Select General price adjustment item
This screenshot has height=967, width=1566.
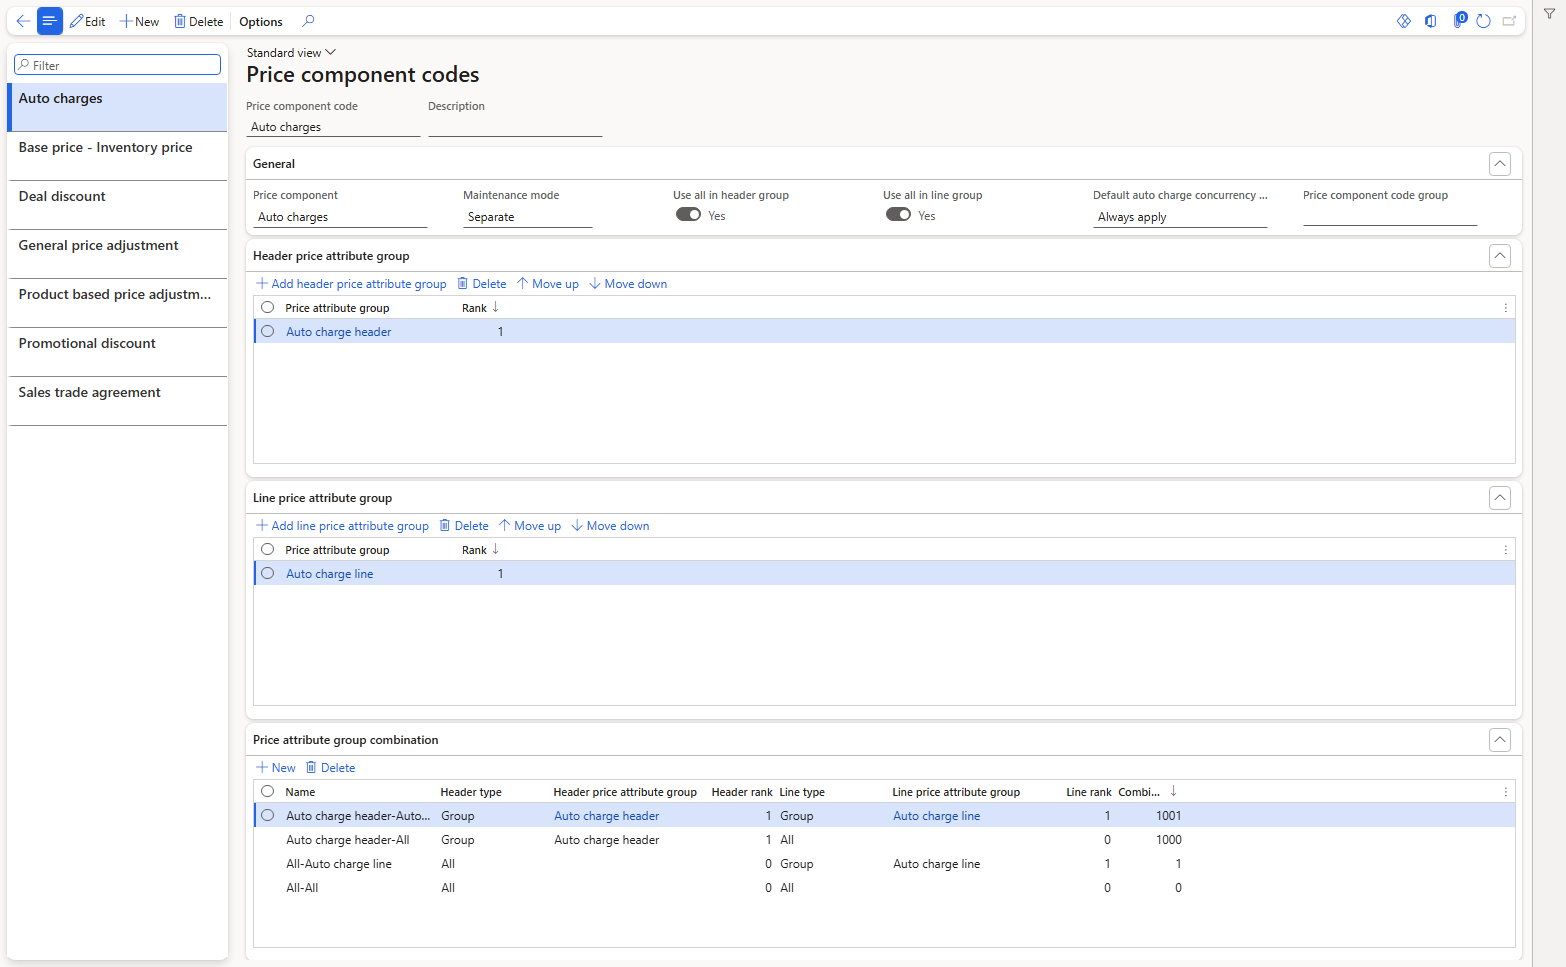click(x=118, y=254)
